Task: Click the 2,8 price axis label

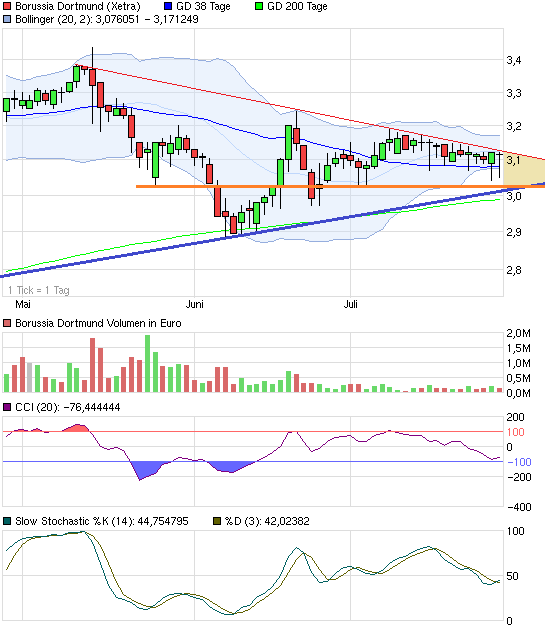Action: pyautogui.click(x=514, y=270)
